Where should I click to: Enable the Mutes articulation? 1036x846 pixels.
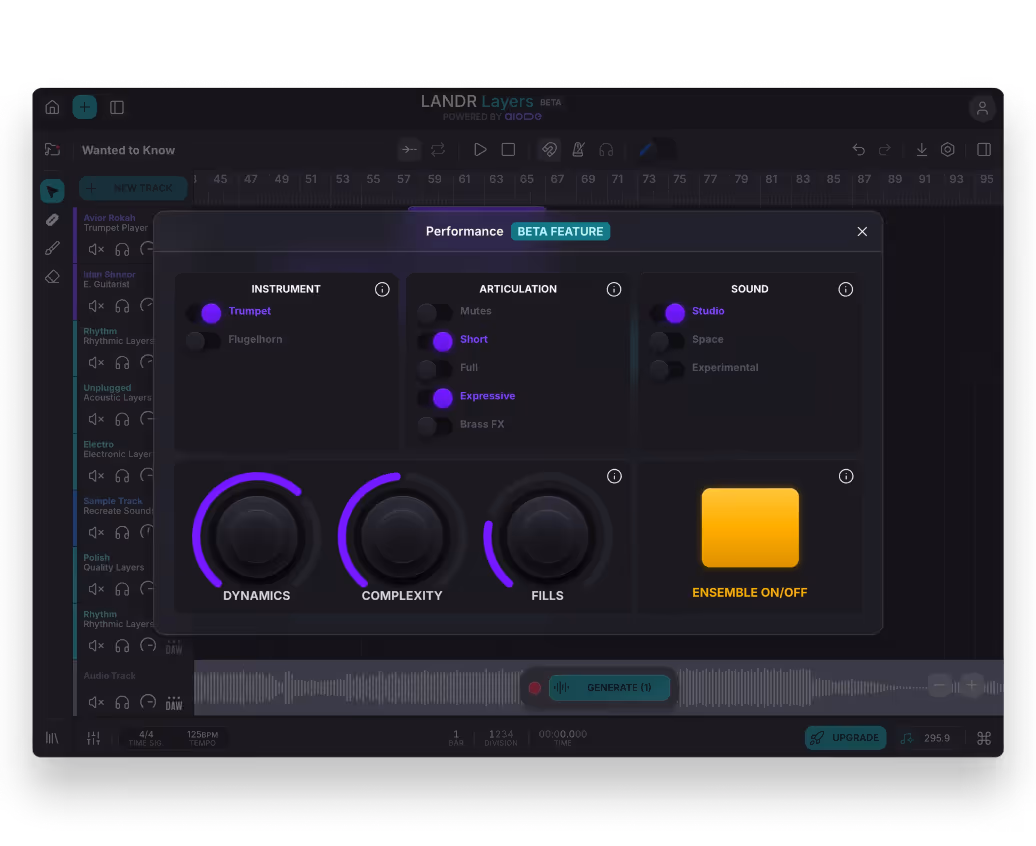click(x=435, y=312)
